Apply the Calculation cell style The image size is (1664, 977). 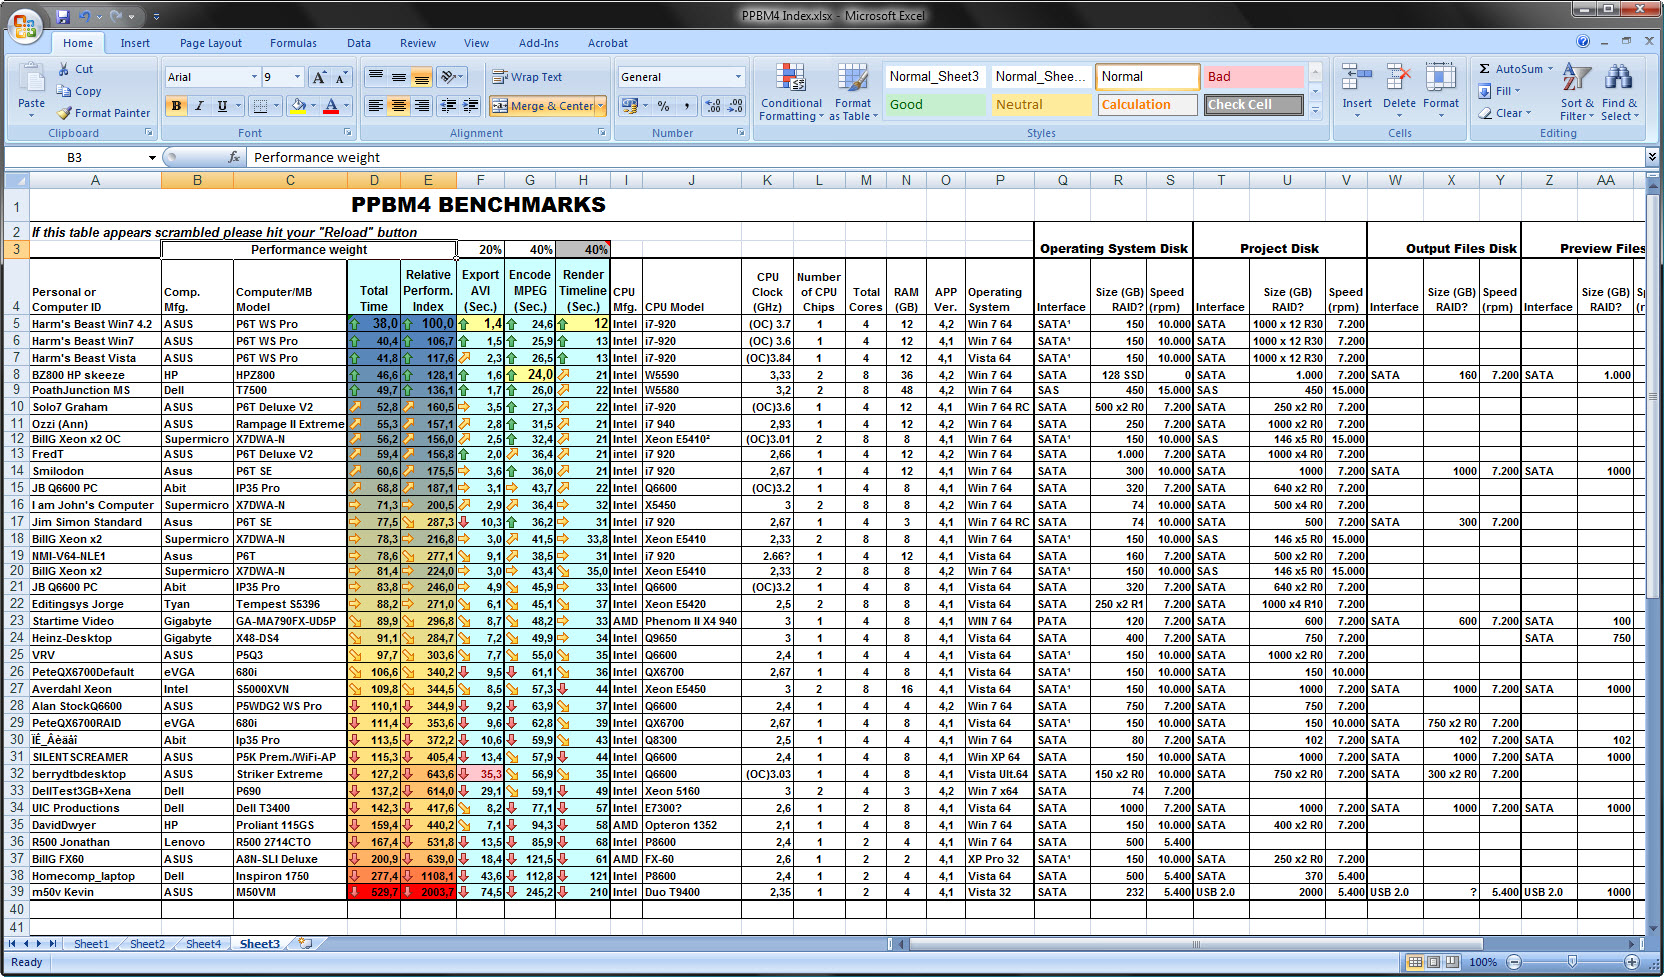[1148, 104]
